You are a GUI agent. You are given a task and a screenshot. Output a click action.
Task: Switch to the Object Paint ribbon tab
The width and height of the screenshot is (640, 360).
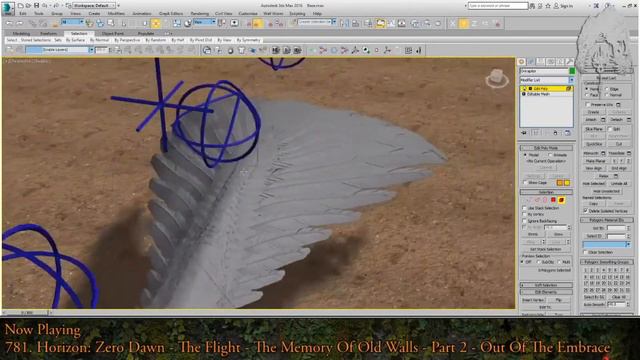pyautogui.click(x=112, y=33)
